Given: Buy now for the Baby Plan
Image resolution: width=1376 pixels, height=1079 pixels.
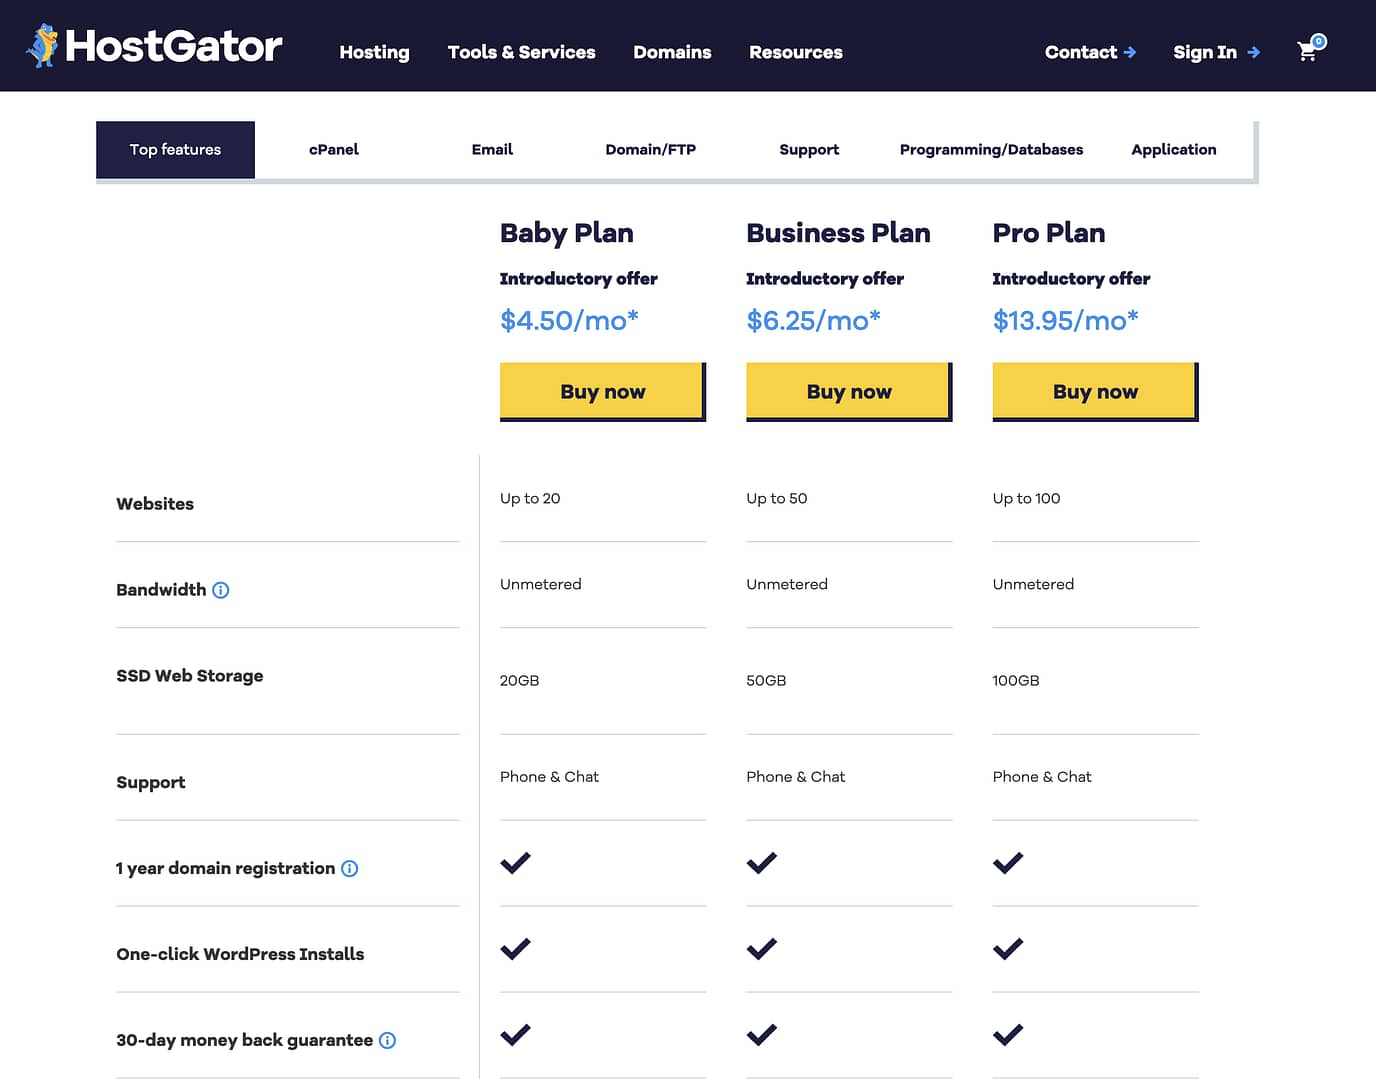Looking at the screenshot, I should pos(603,391).
